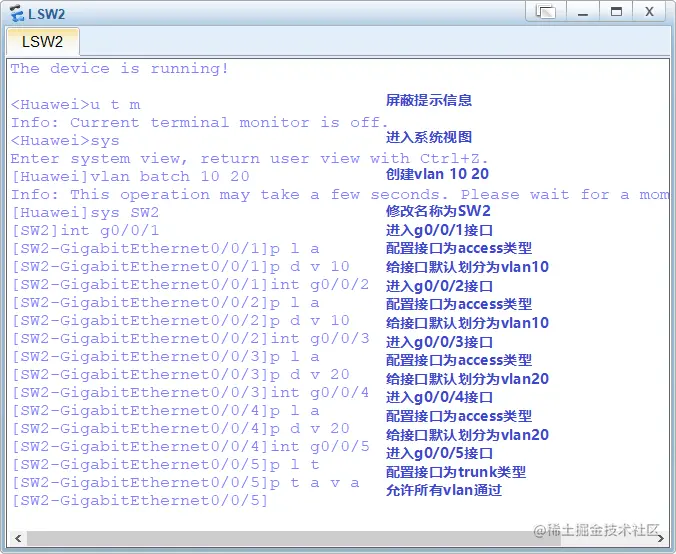Screen dimensions: 676x554
Task: Click the horizontal scrollbar track
Action: click(340, 538)
